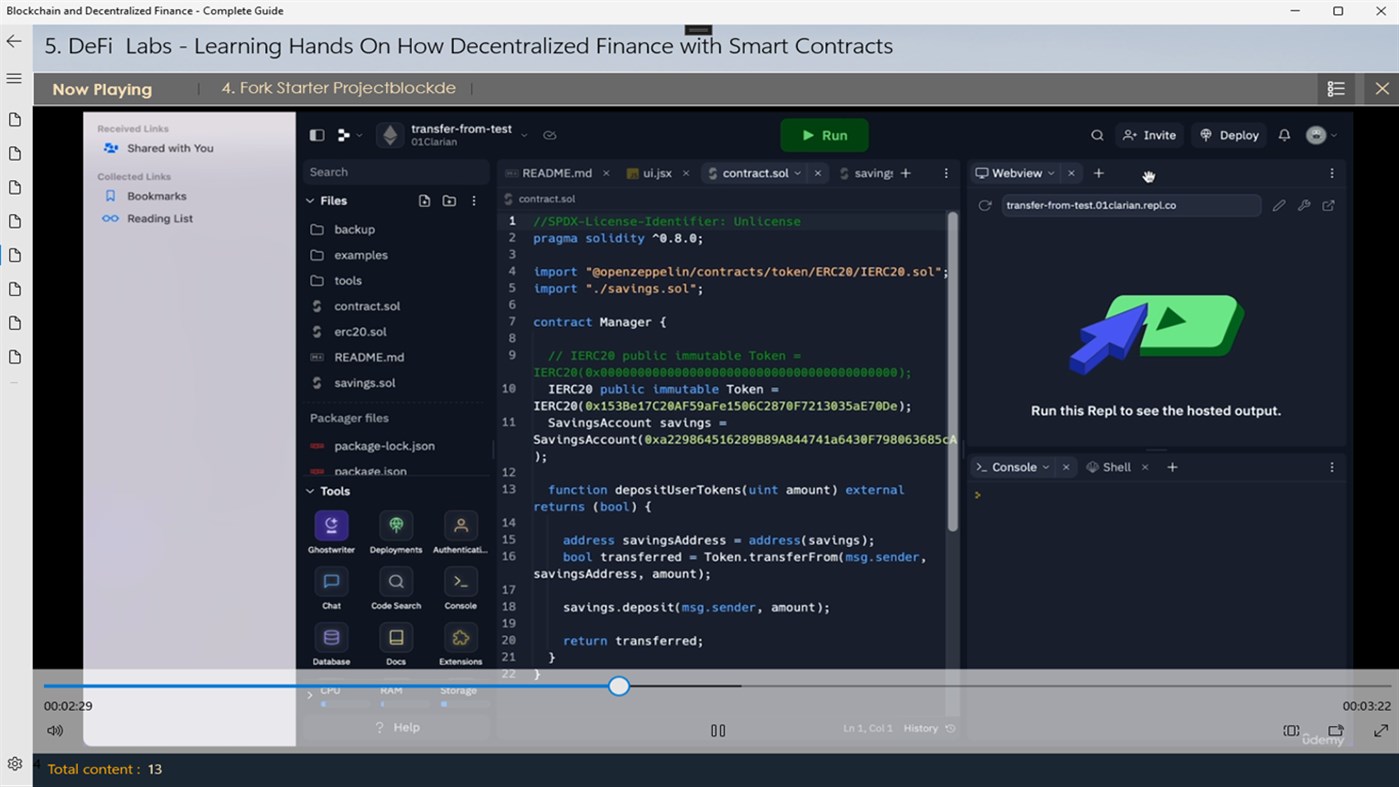Screen dimensions: 1399x787
Task: Toggle the left sidebar visibility
Action: tap(316, 135)
